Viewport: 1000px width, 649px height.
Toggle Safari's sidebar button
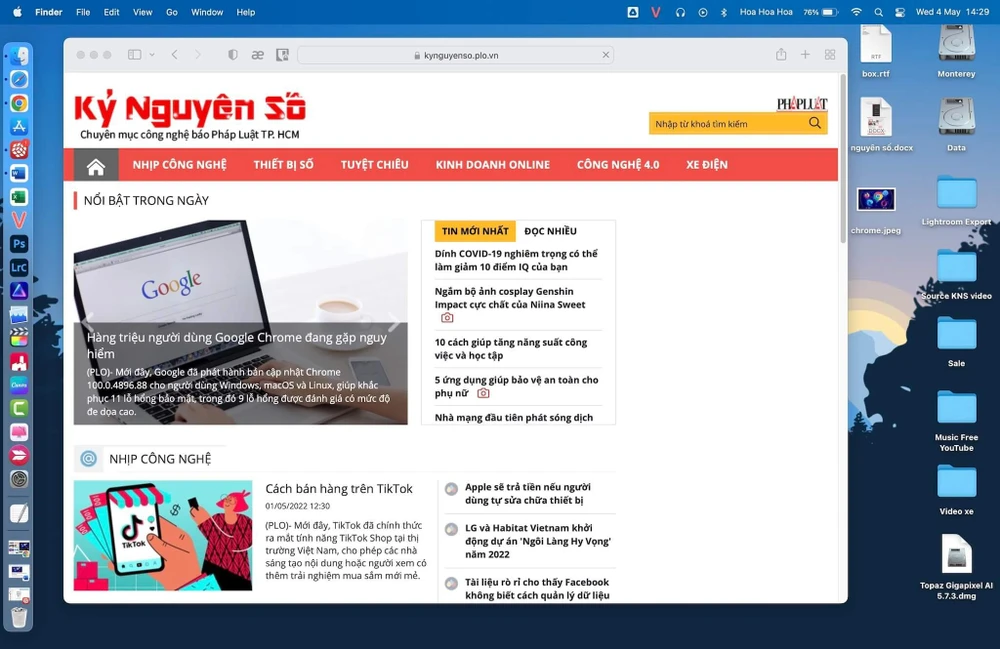click(135, 55)
